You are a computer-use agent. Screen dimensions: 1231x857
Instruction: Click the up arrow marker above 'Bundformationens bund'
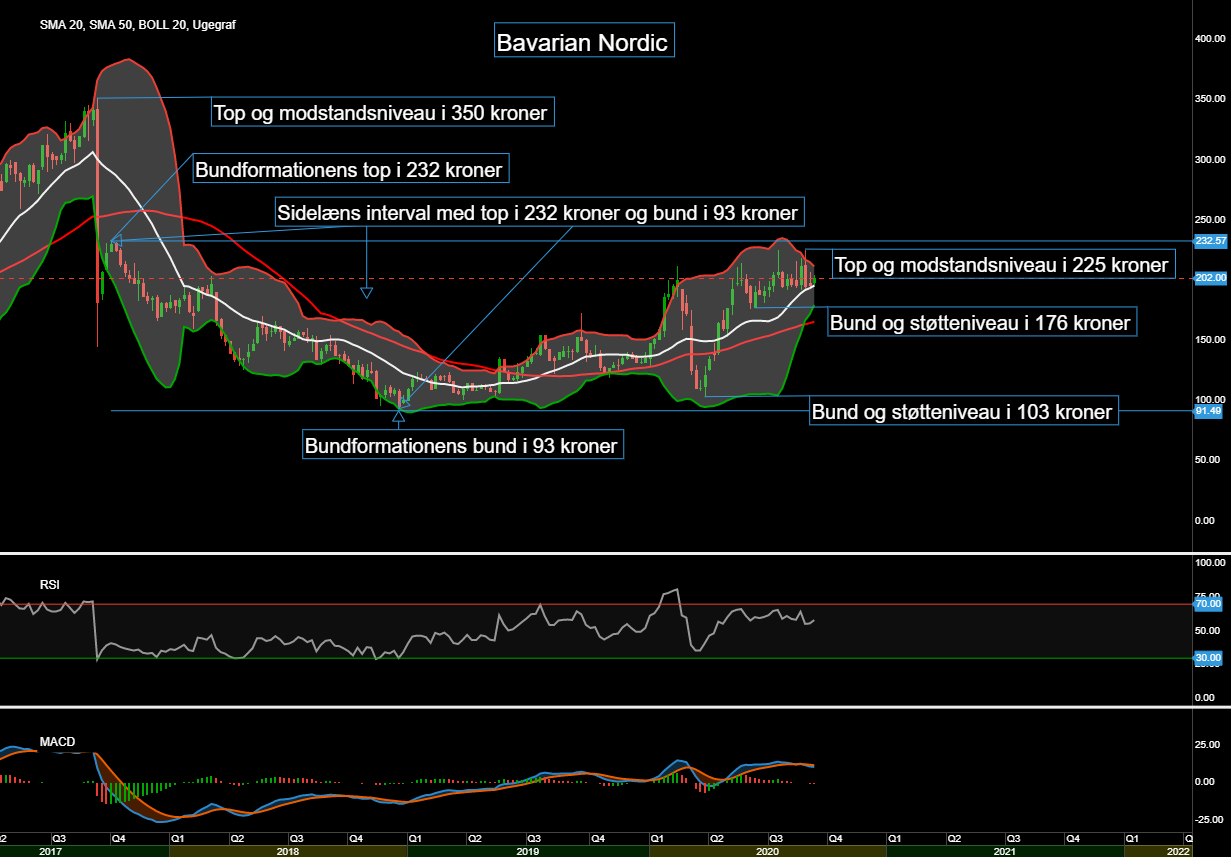coord(398,418)
